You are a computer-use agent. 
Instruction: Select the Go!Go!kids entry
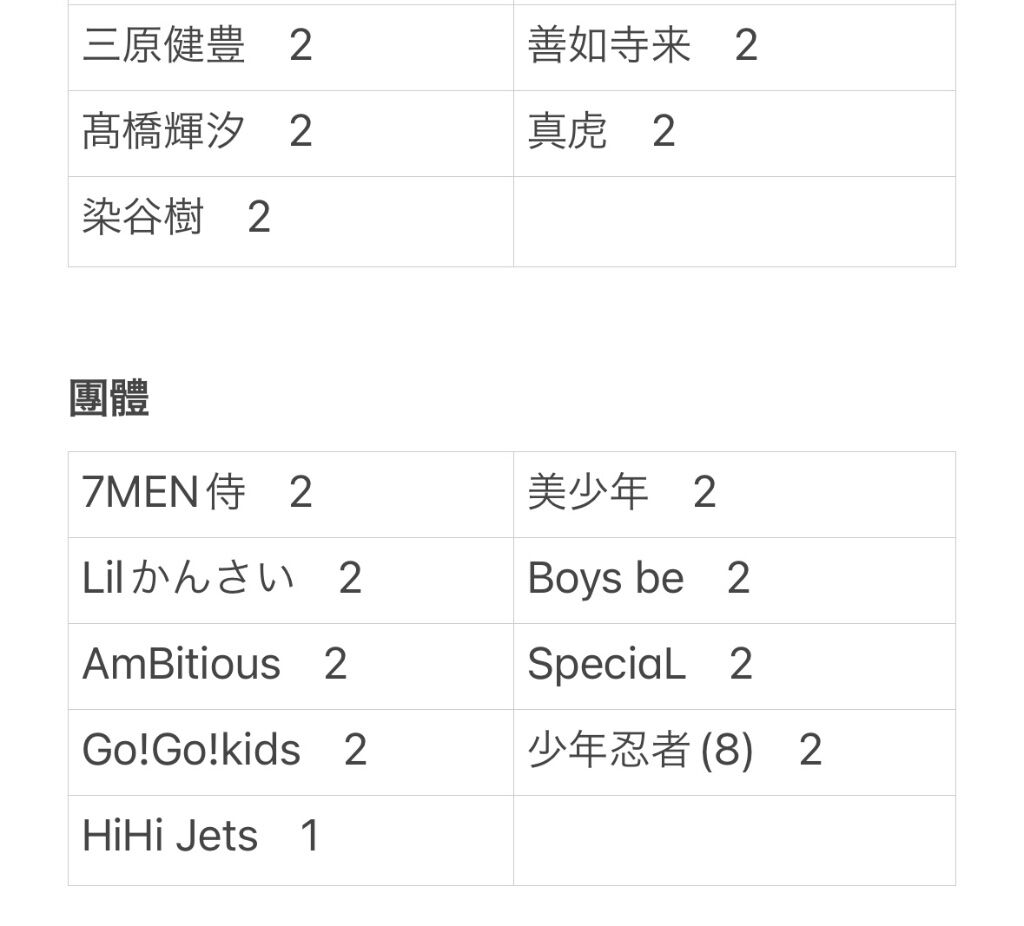pyautogui.click(x=291, y=752)
